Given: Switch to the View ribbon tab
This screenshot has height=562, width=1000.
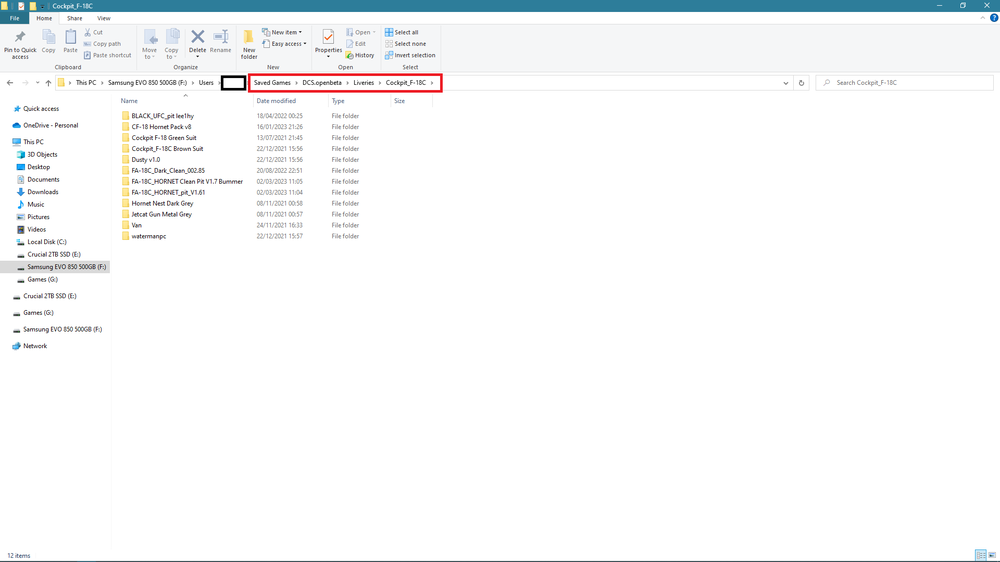Looking at the screenshot, I should [x=103, y=18].
